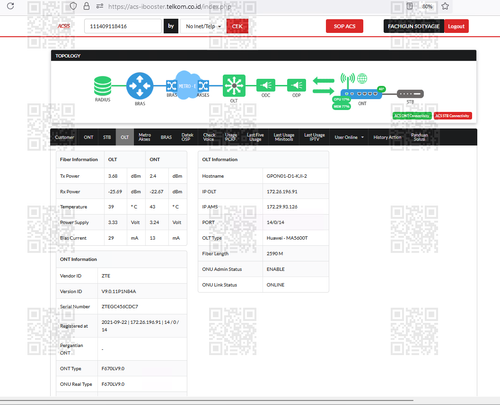Click the WiFi antenna icon above ONT

[348, 80]
